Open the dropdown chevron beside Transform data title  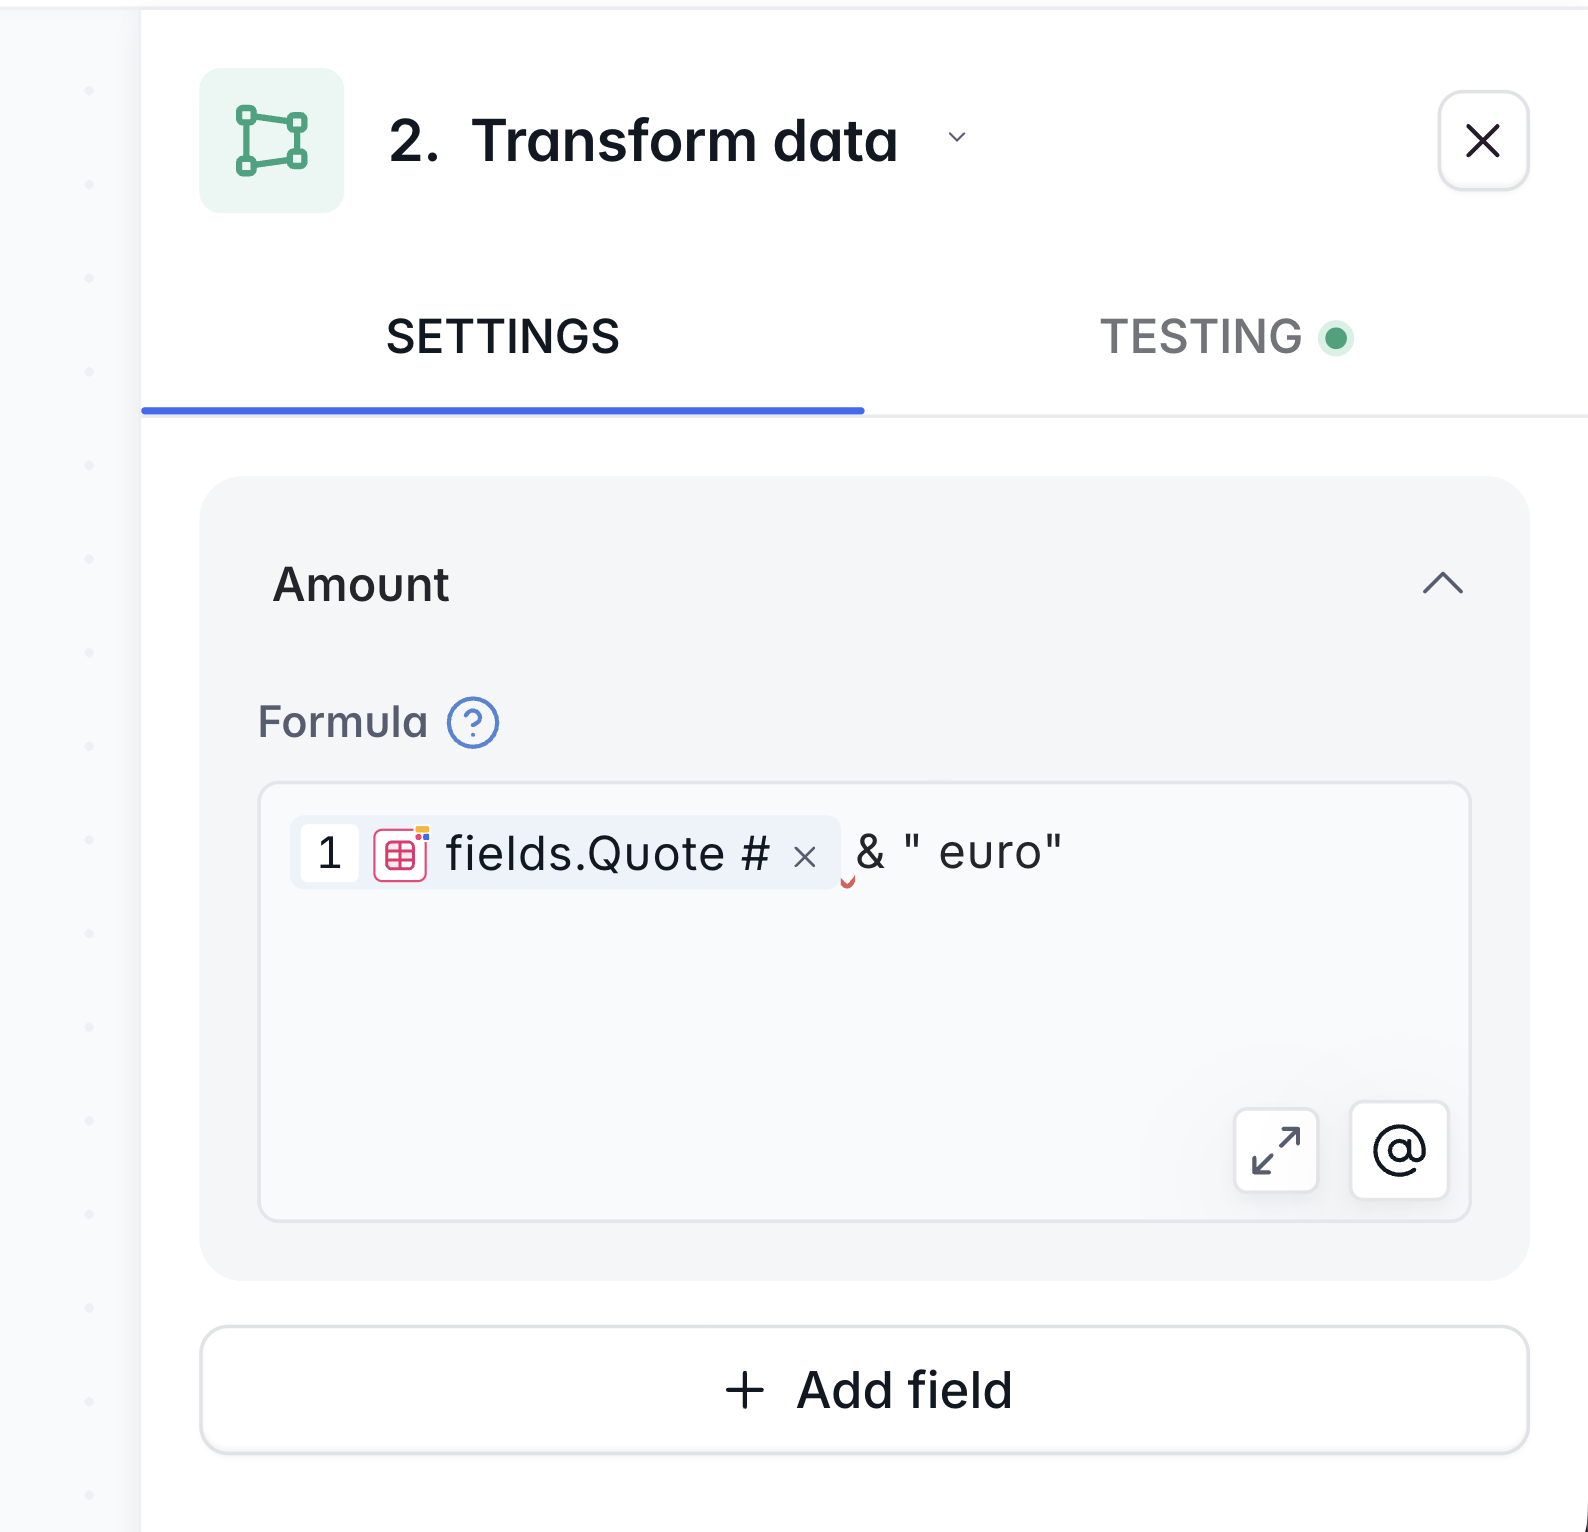coord(956,138)
